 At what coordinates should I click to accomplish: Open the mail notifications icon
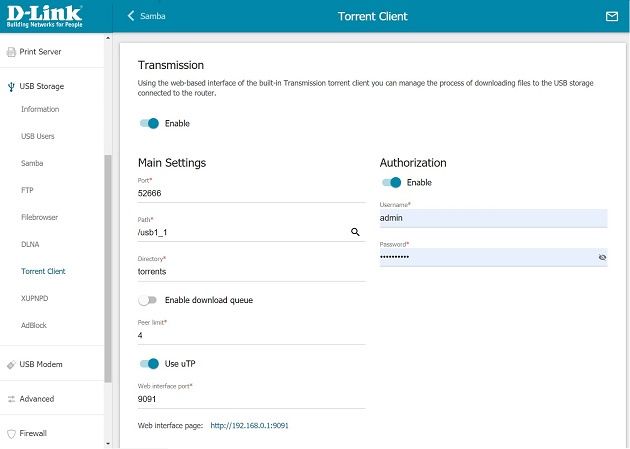tap(612, 16)
